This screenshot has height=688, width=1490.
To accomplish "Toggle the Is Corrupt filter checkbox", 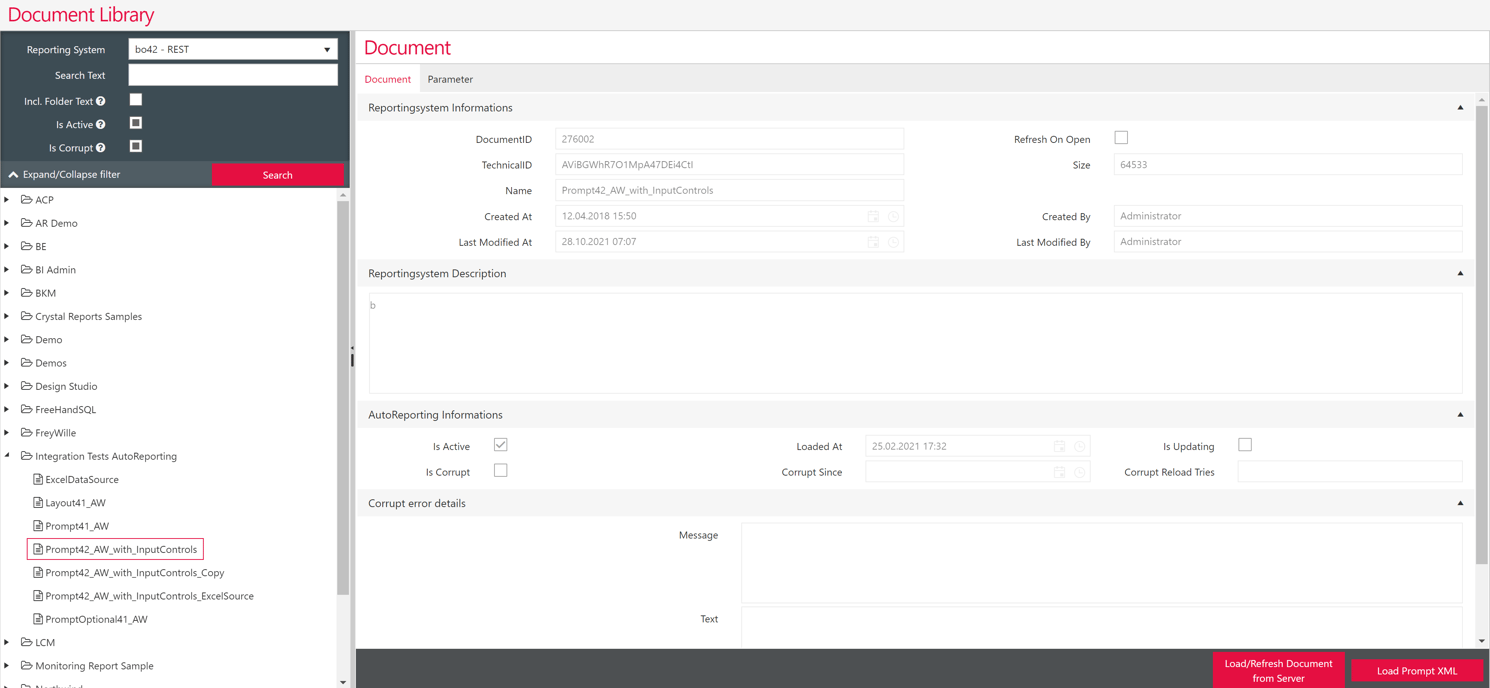I will tap(136, 146).
